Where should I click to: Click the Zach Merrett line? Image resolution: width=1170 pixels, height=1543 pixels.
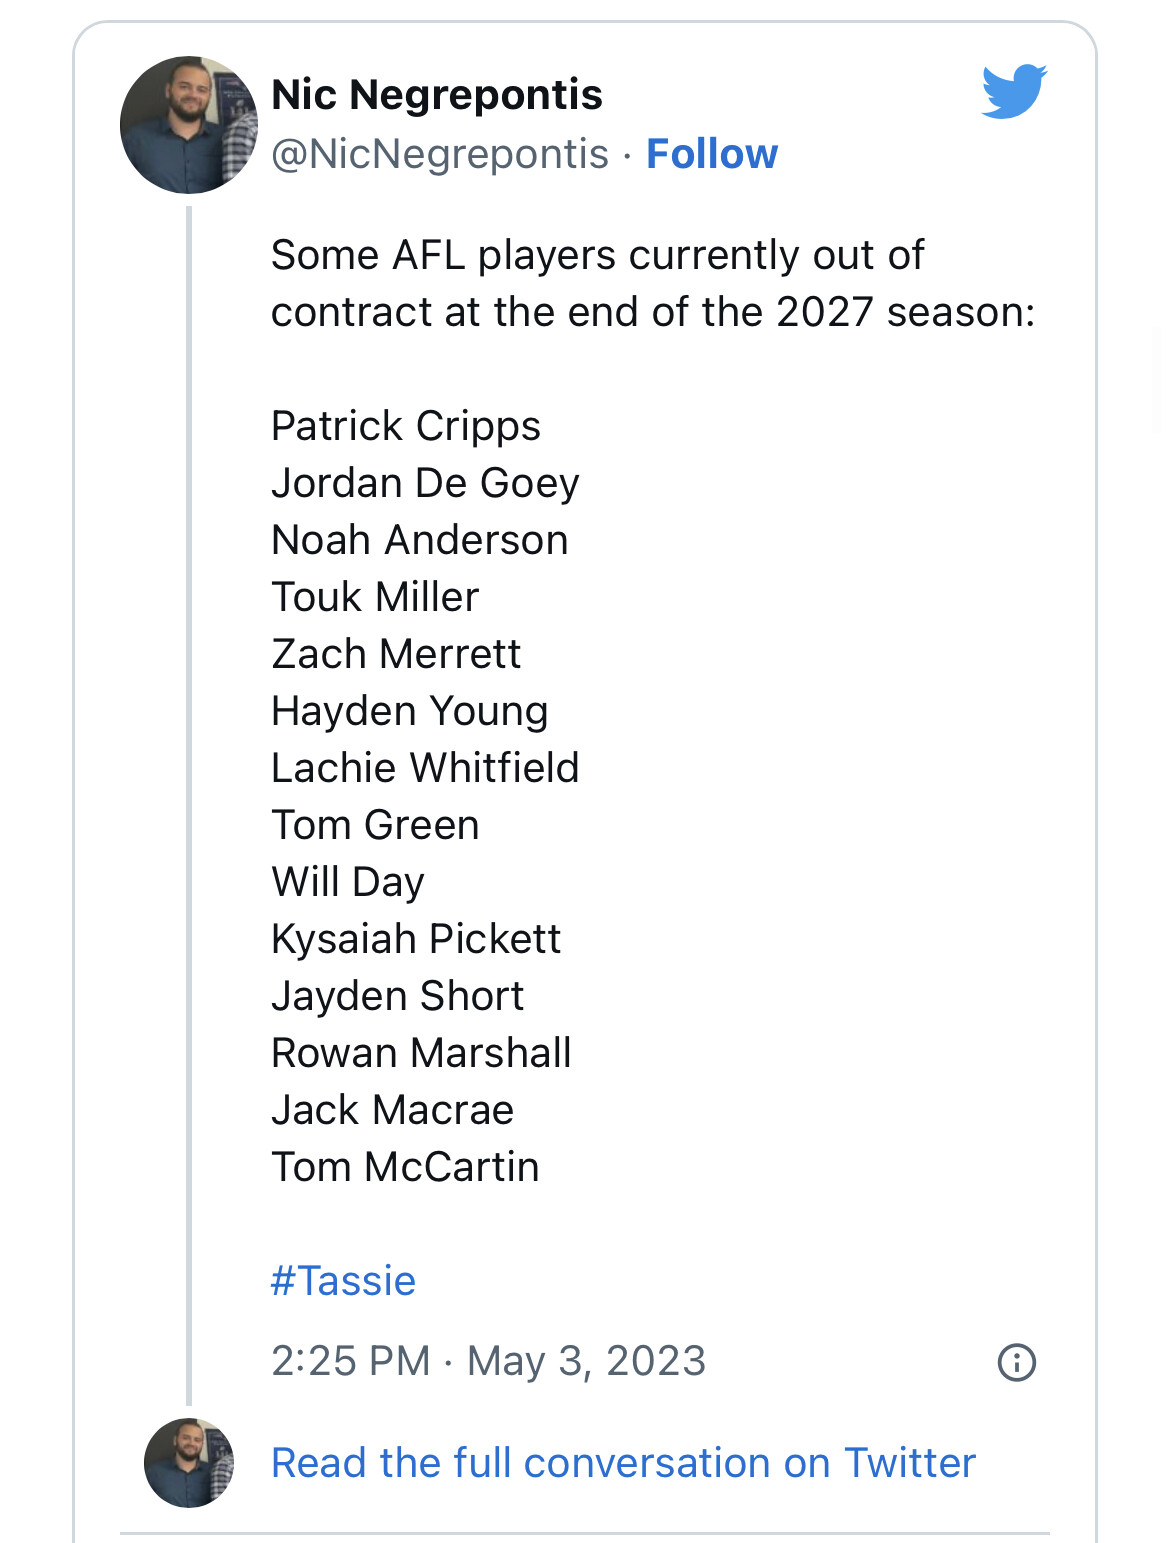(396, 654)
